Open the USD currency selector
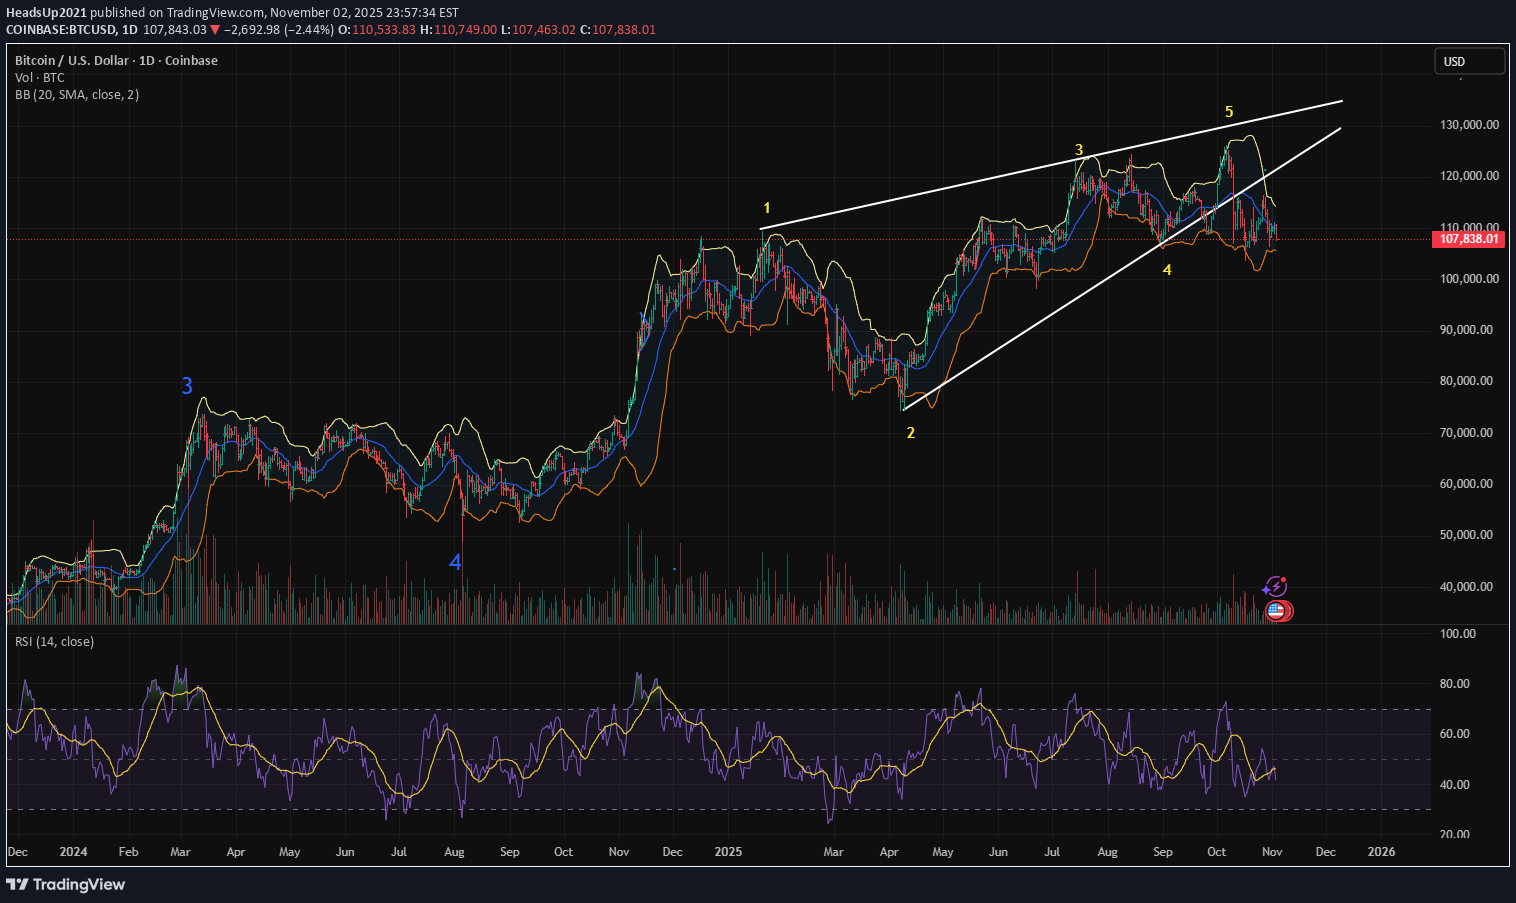The image size is (1516, 903). click(x=1468, y=61)
